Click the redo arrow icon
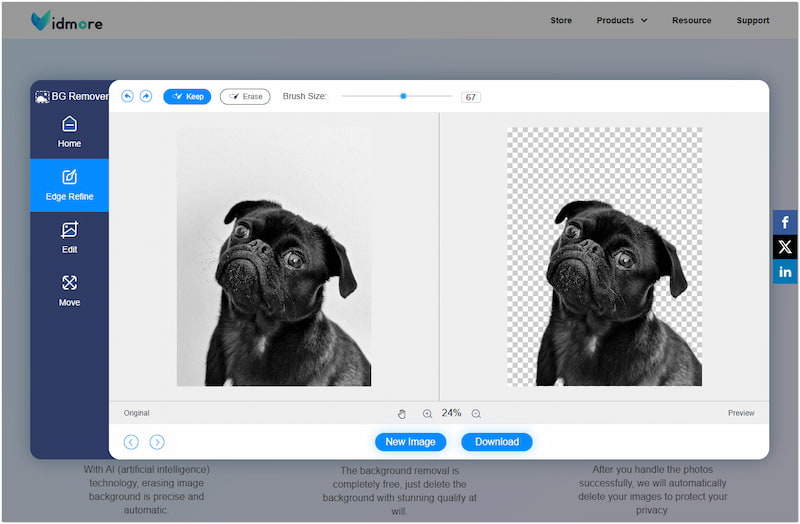The width and height of the screenshot is (800, 524). pyautogui.click(x=146, y=96)
